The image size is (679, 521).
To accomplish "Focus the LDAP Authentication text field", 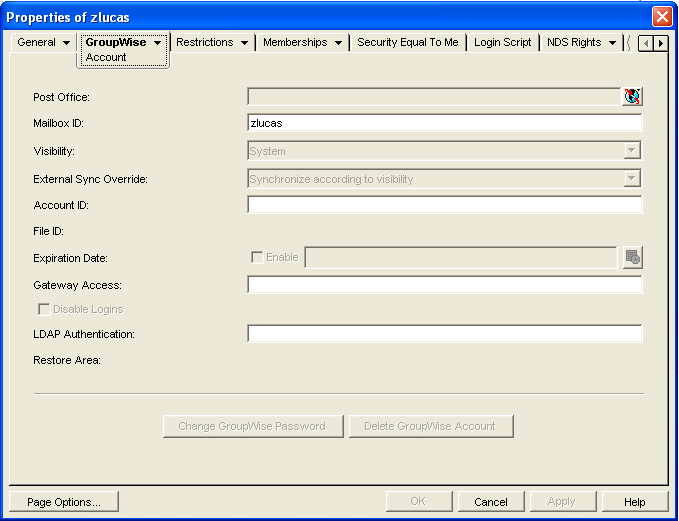I will 444,334.
